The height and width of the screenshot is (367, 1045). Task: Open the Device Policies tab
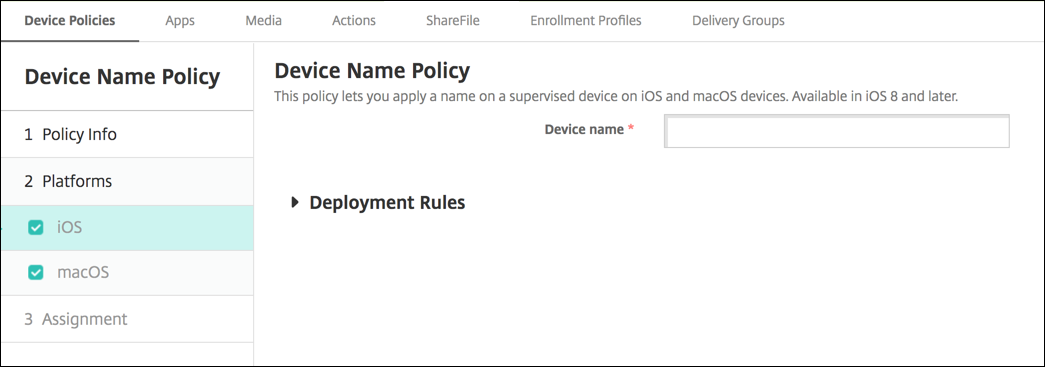pyautogui.click(x=69, y=21)
